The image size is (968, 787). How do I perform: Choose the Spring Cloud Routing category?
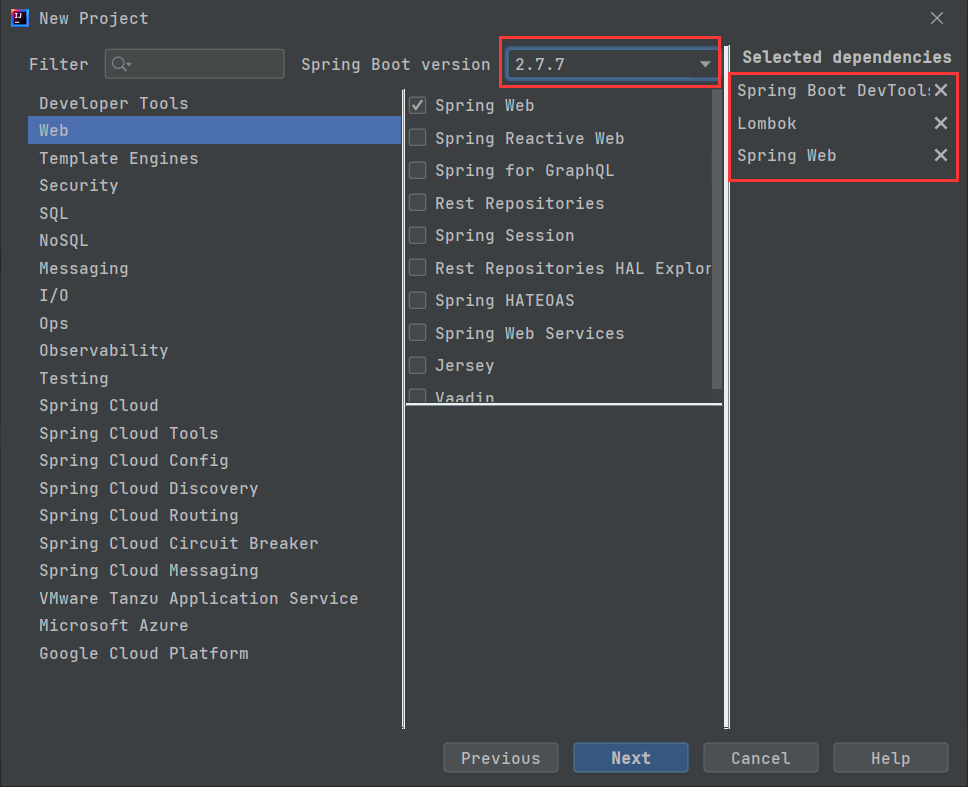pos(138,515)
